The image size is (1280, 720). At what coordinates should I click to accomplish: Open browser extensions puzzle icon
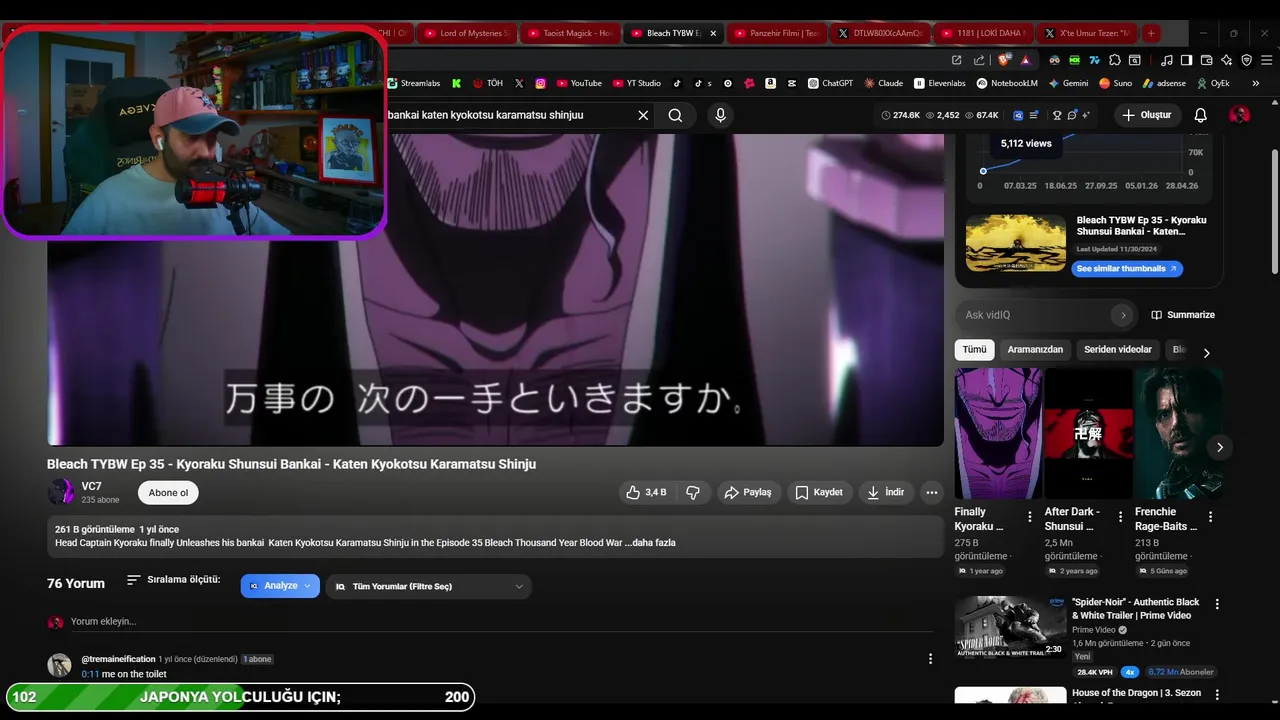pos(1115,60)
